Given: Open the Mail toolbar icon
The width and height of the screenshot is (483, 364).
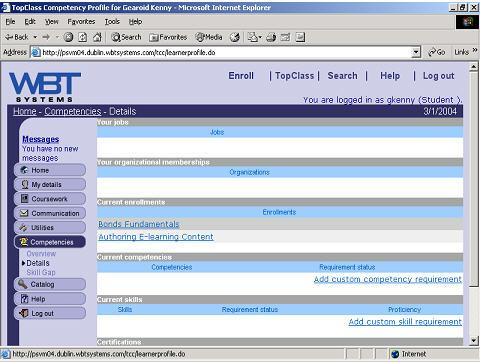Looking at the screenshot, I should [254, 37].
